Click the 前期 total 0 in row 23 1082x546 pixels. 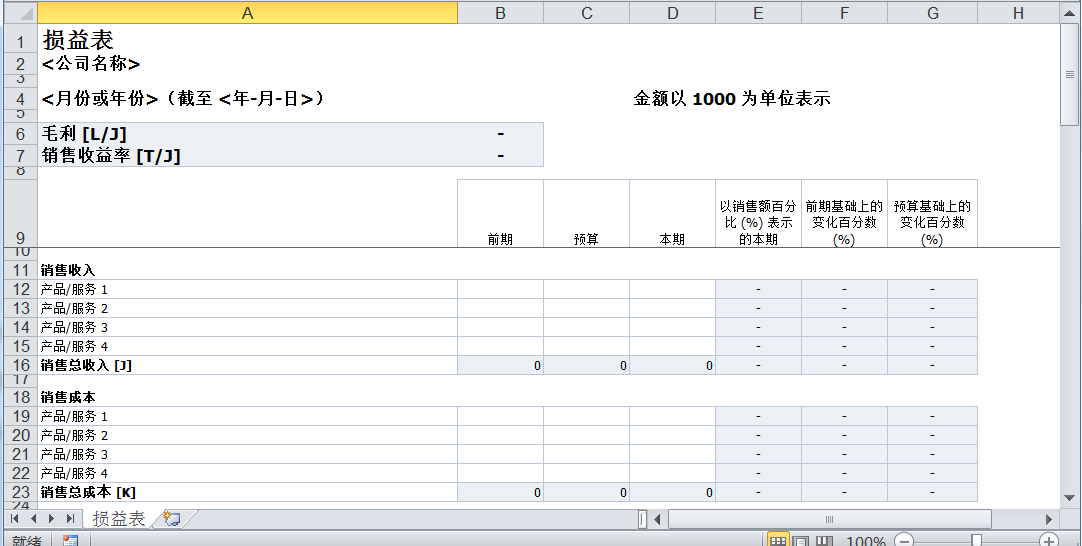(x=500, y=492)
